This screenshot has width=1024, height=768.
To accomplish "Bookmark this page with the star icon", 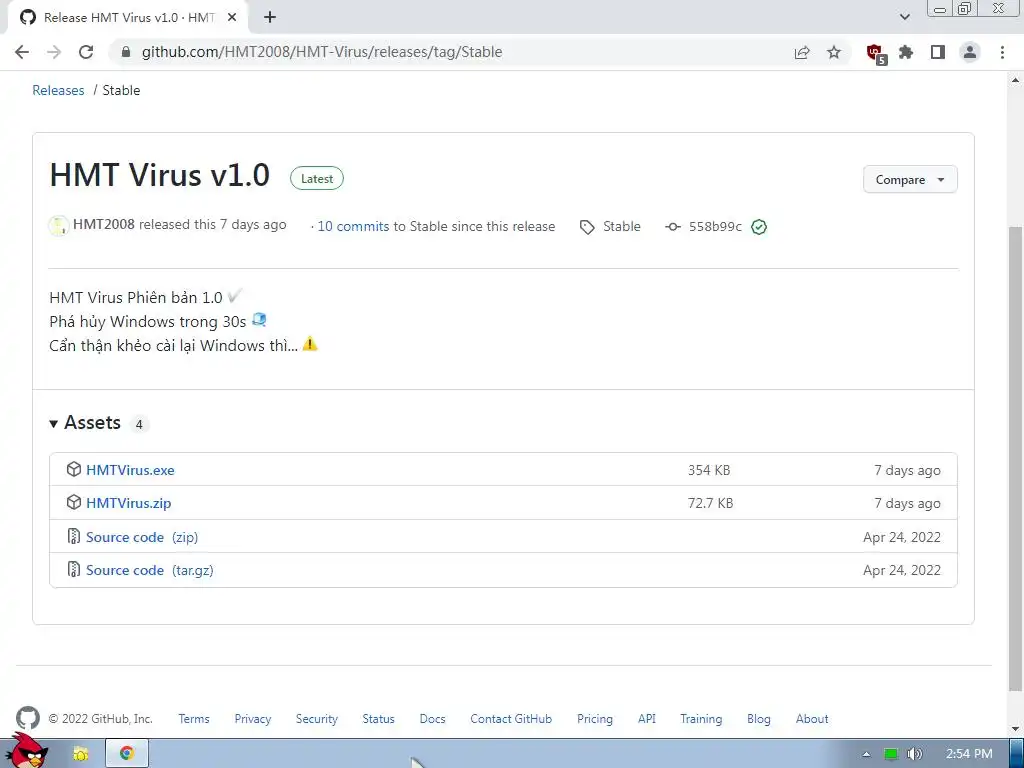I will click(x=834, y=52).
